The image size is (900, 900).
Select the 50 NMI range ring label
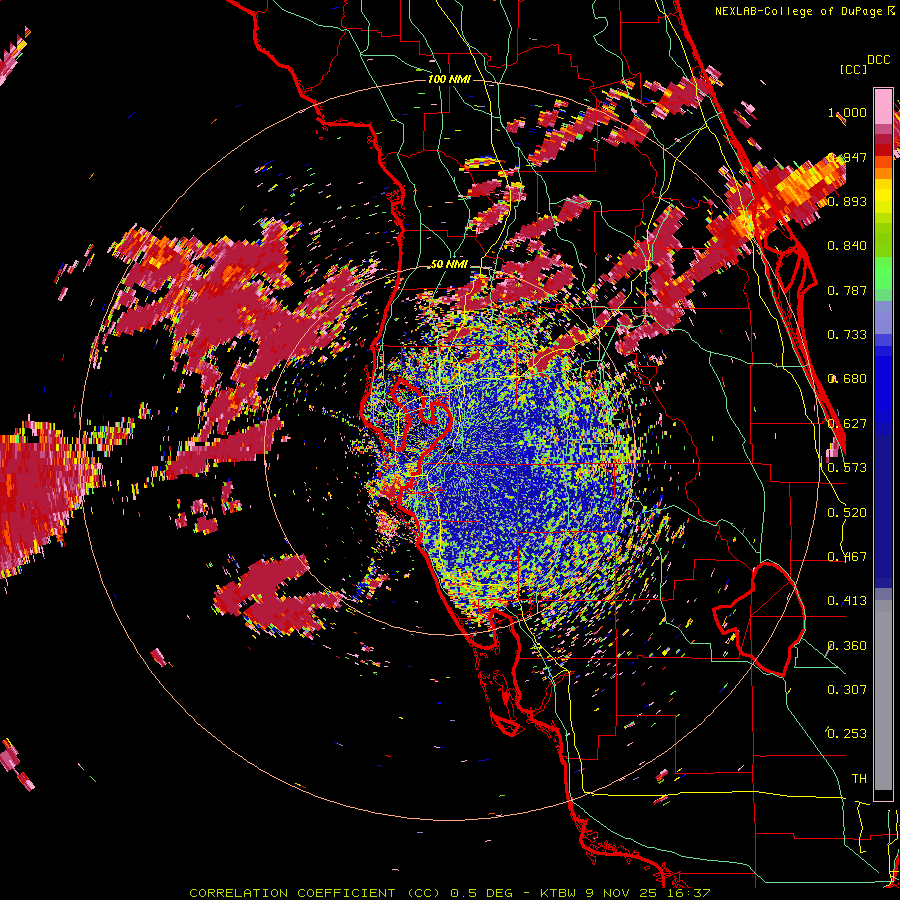(x=449, y=264)
